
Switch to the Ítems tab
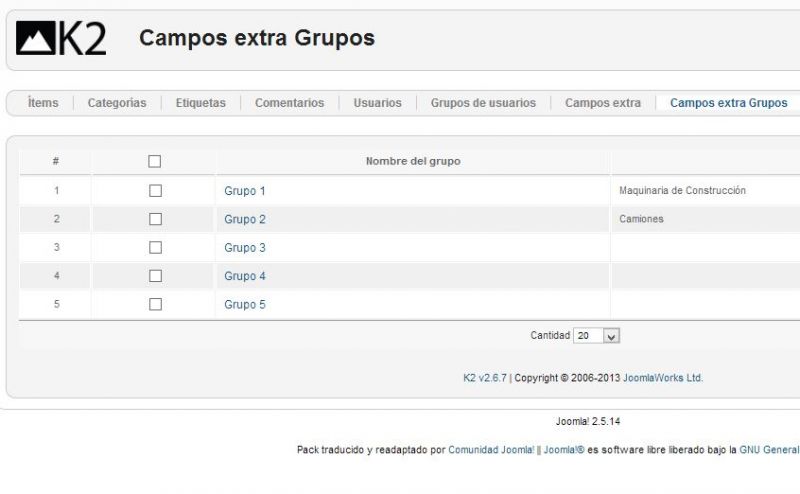43,103
